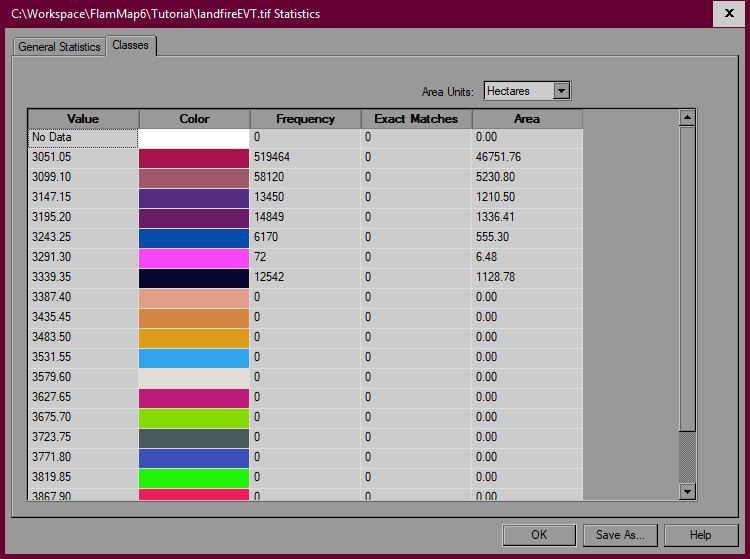The height and width of the screenshot is (559, 750).
Task: Select the 3483.50 value cell
Action: 83,339
